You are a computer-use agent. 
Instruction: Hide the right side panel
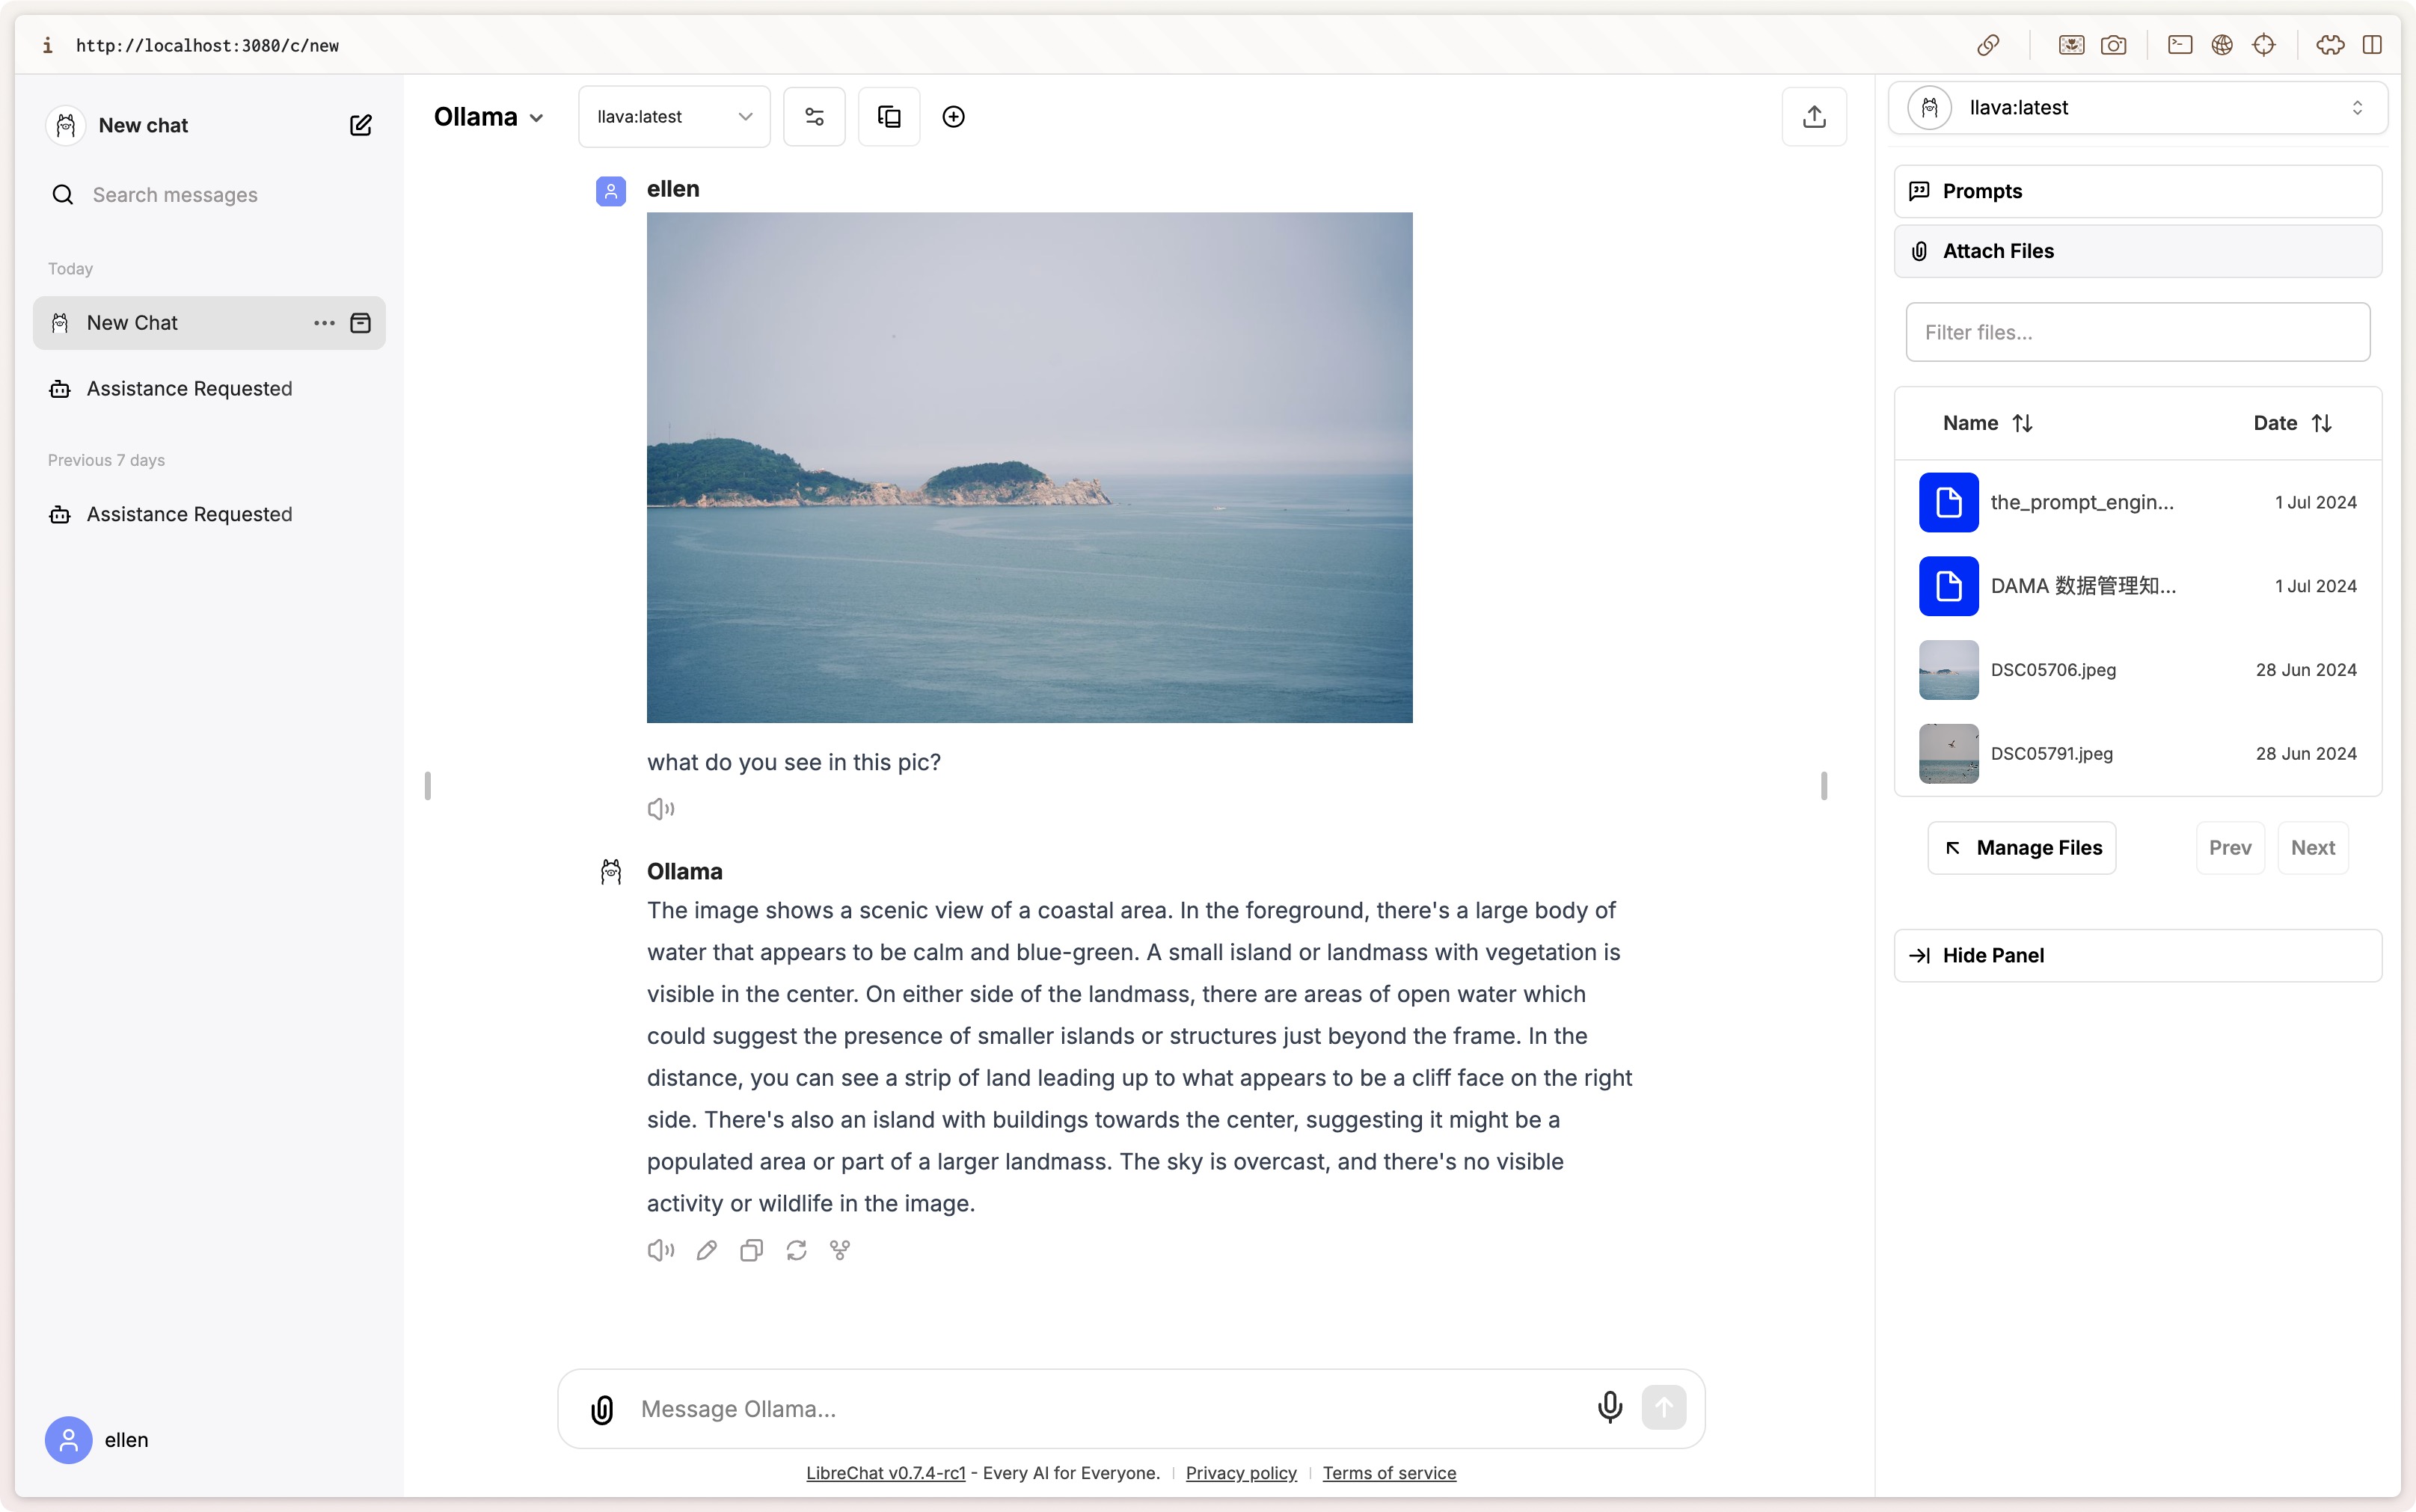click(x=2137, y=955)
